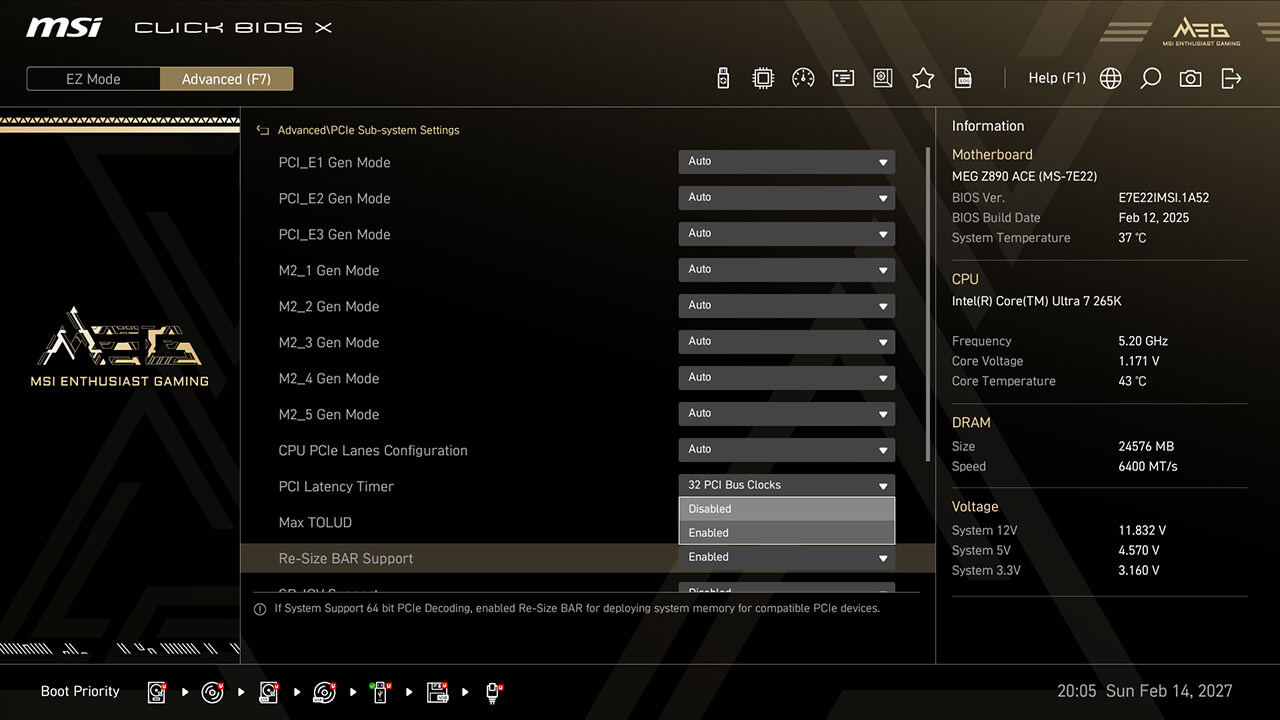
Task: Choose Enabled in the open dropdown list
Action: pyautogui.click(x=786, y=533)
